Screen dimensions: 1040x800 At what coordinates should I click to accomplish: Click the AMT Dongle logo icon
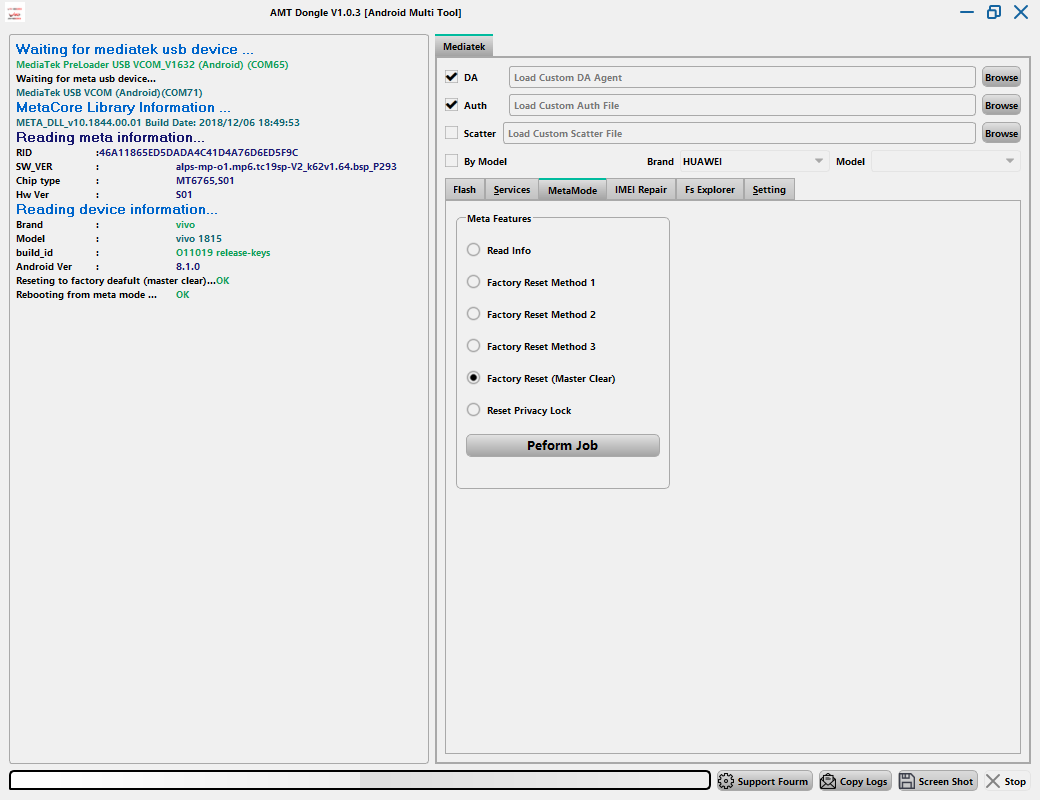pyautogui.click(x=16, y=12)
